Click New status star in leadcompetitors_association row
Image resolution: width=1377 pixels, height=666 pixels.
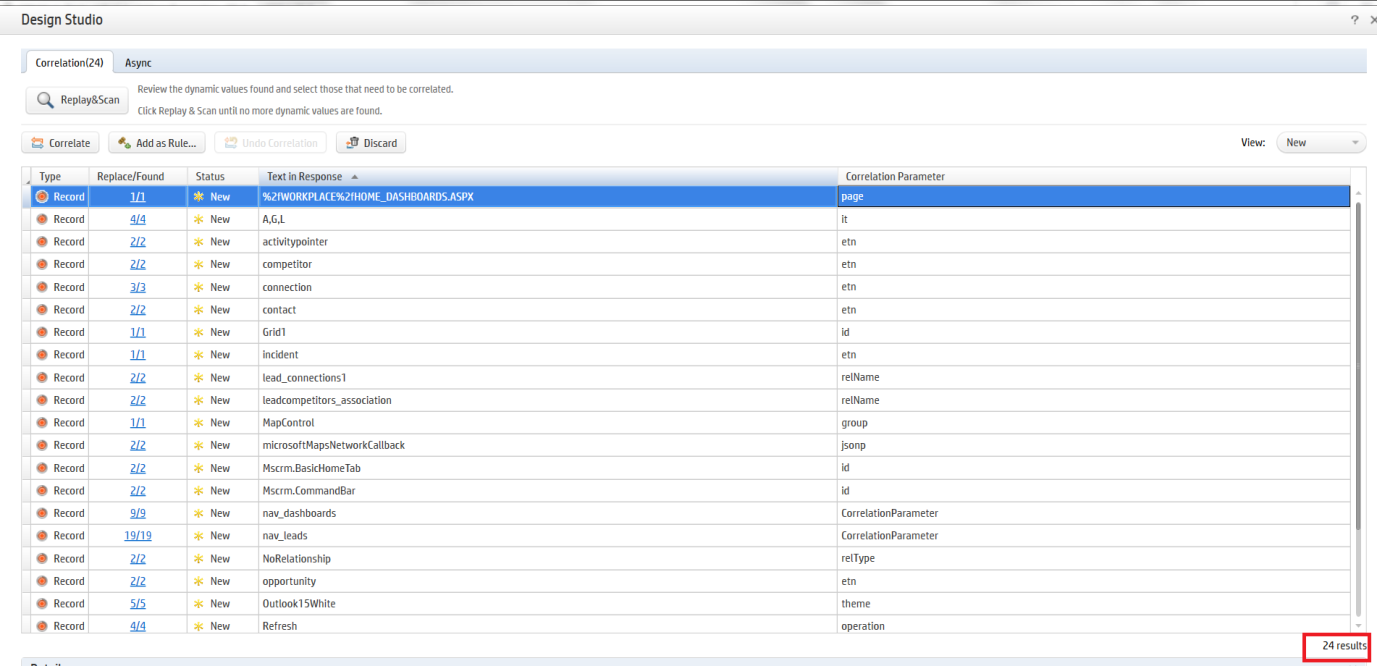199,400
